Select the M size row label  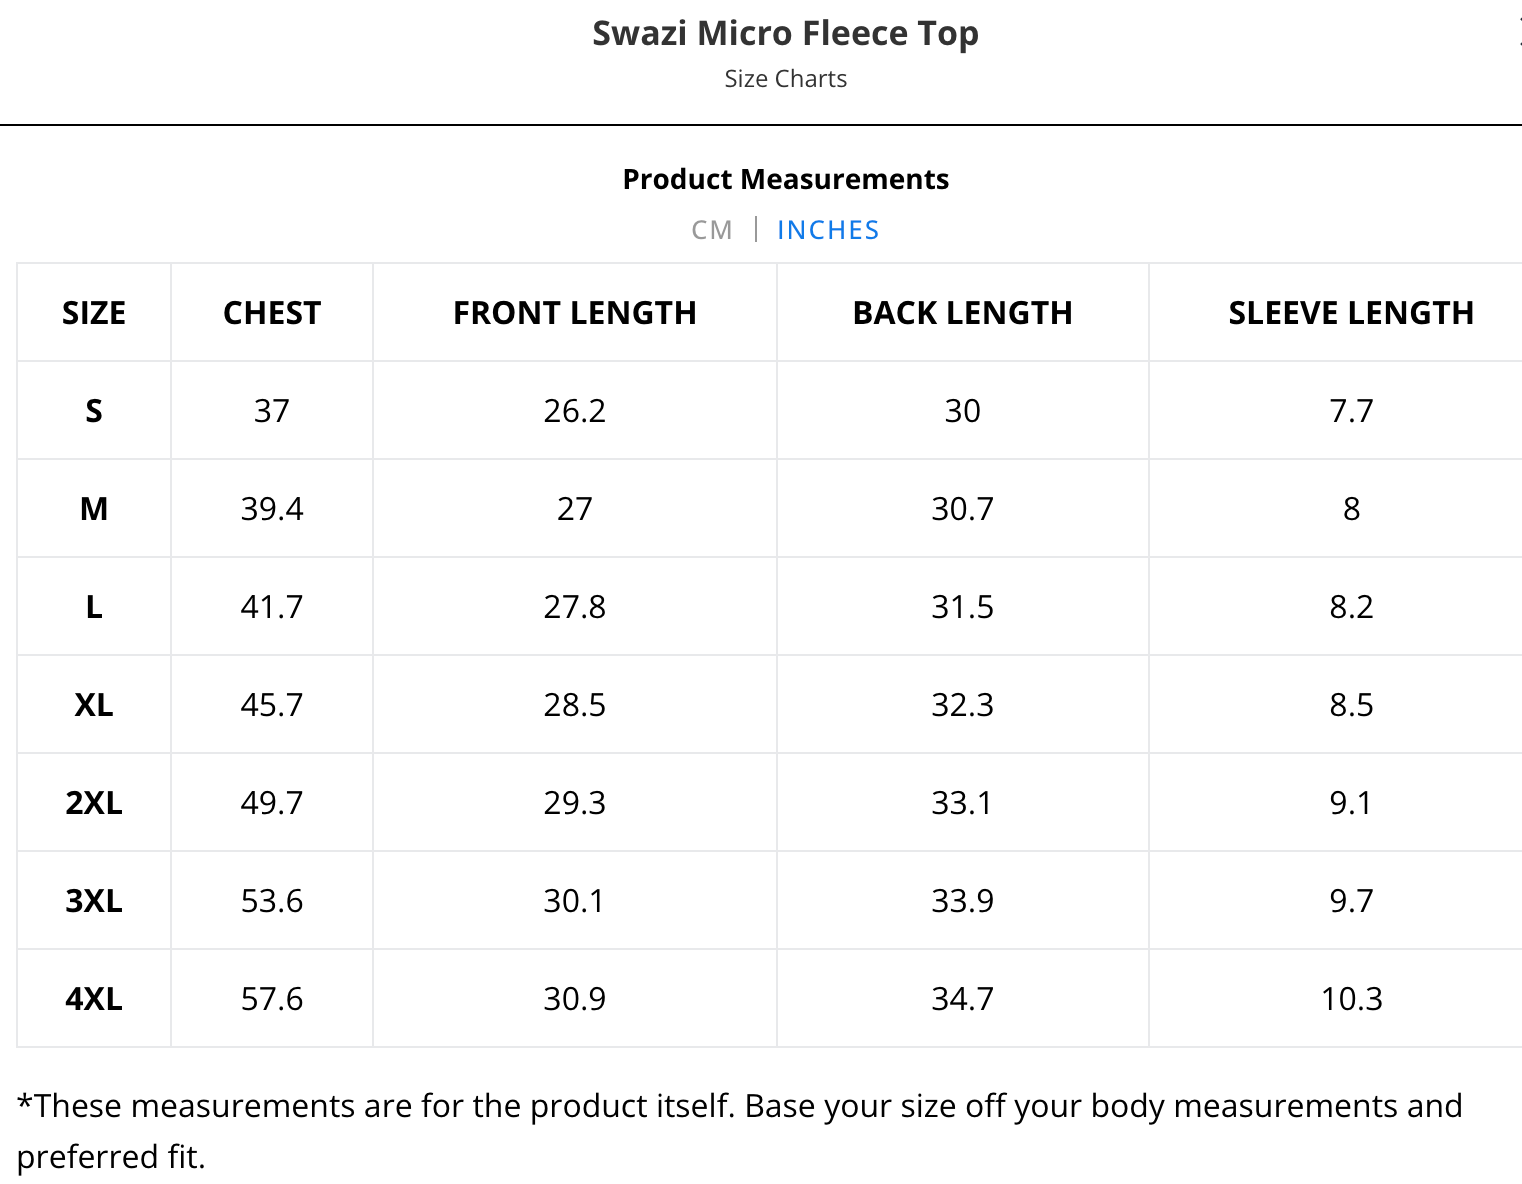[94, 509]
